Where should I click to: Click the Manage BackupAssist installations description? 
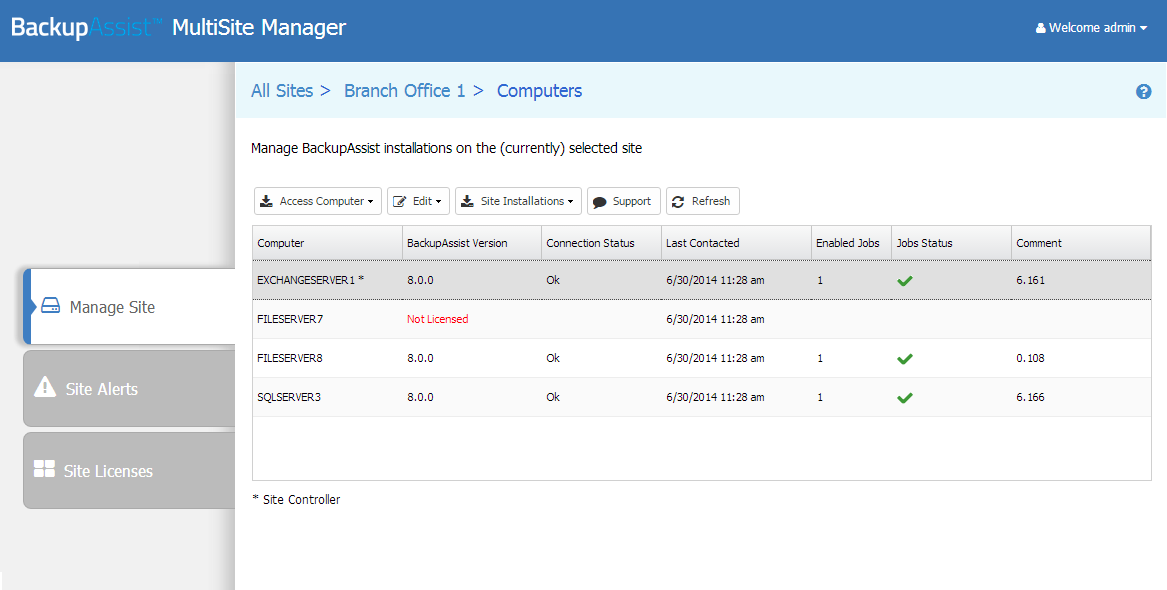pyautogui.click(x=447, y=149)
